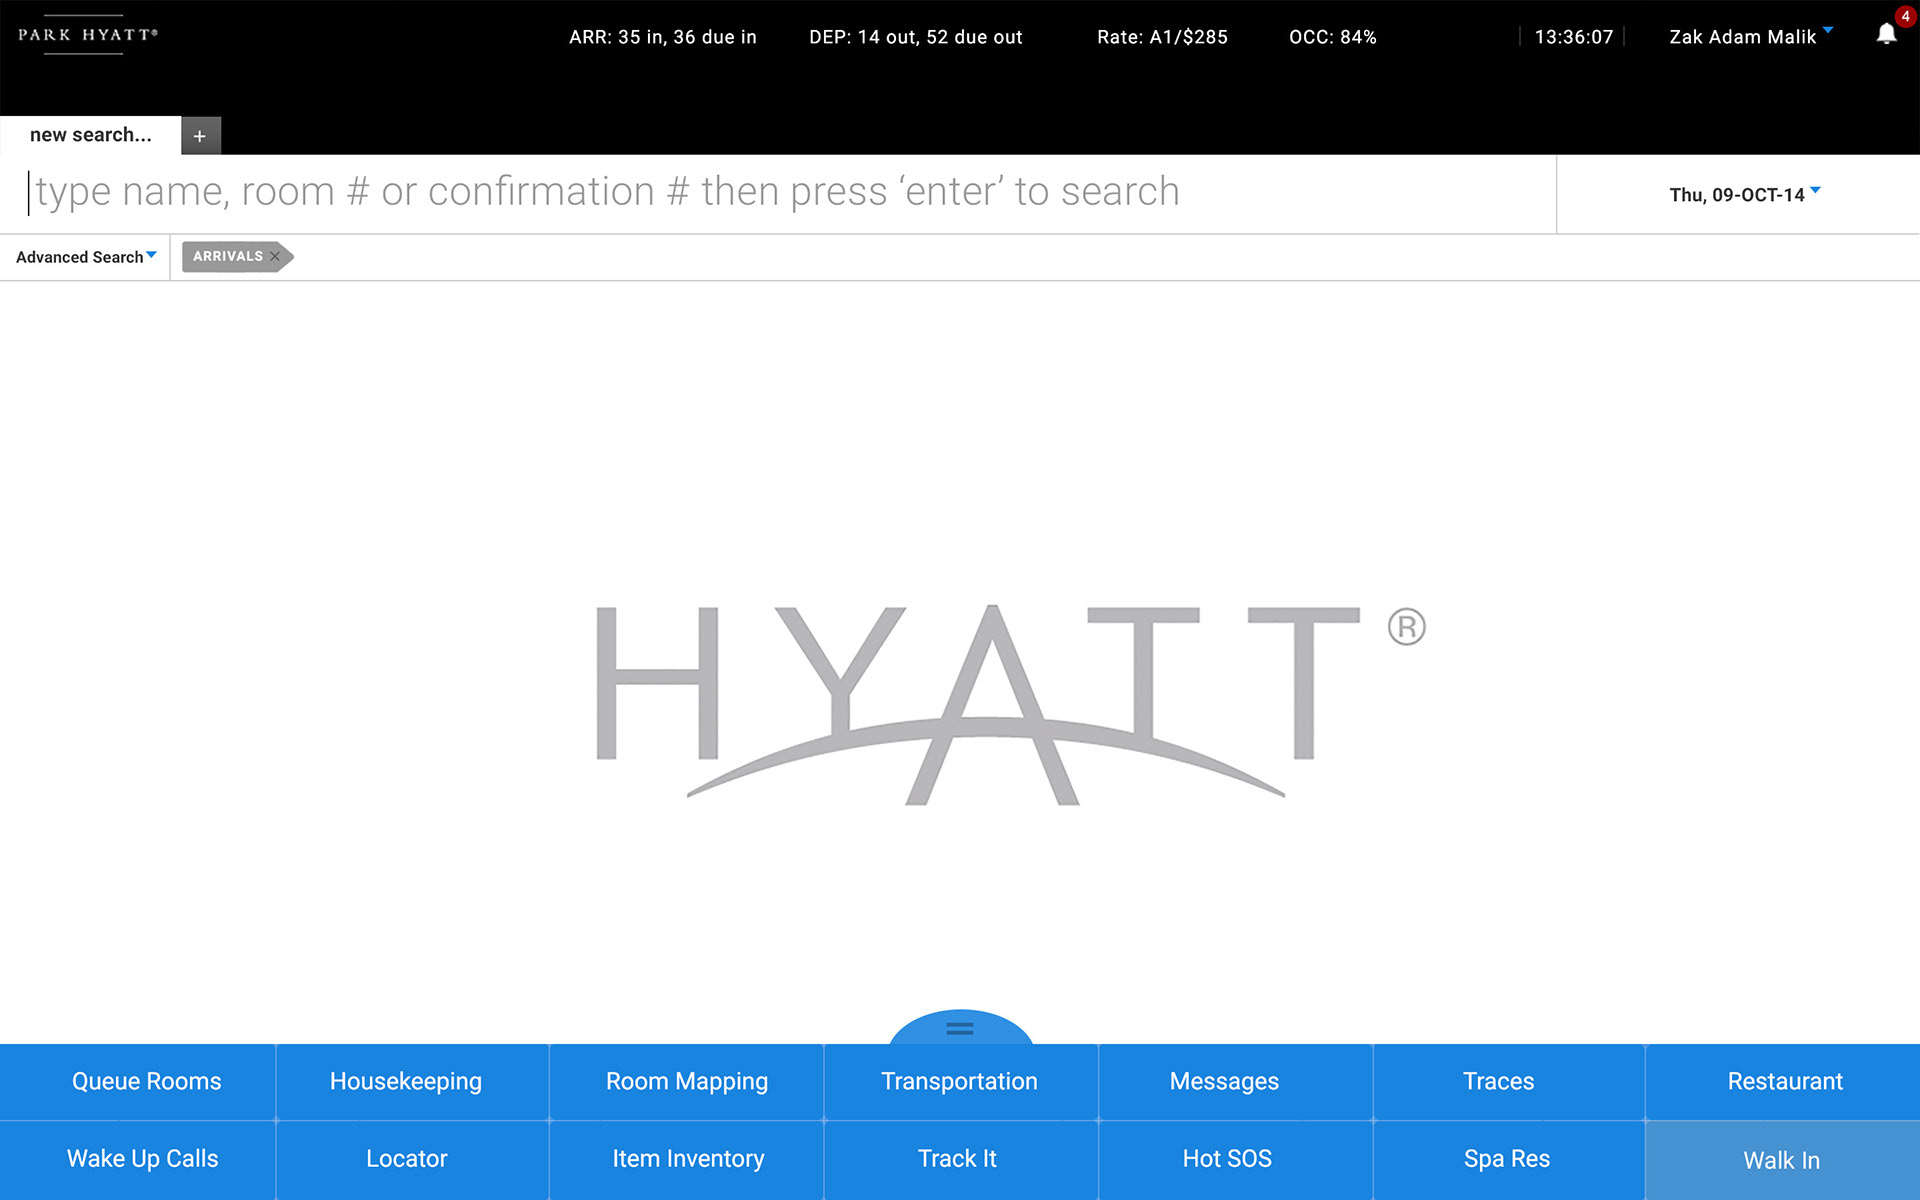1920x1200 pixels.
Task: Open the Housekeeping module
Action: [x=412, y=1082]
